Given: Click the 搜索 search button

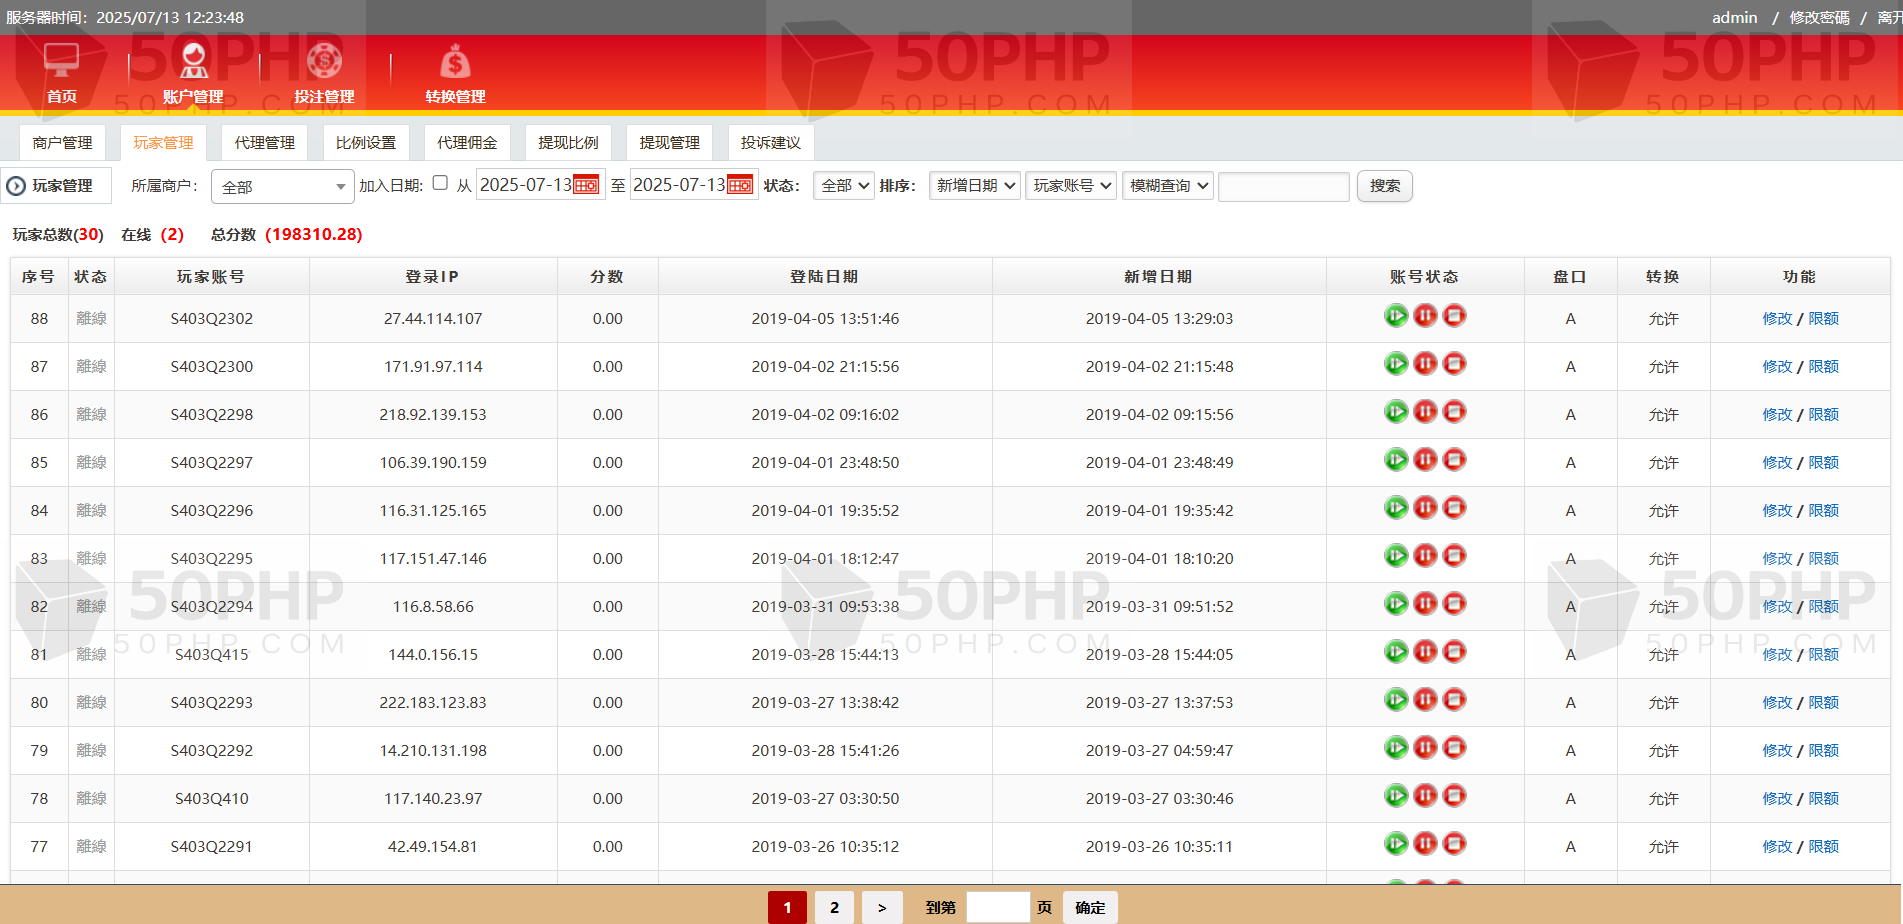Looking at the screenshot, I should pyautogui.click(x=1384, y=186).
